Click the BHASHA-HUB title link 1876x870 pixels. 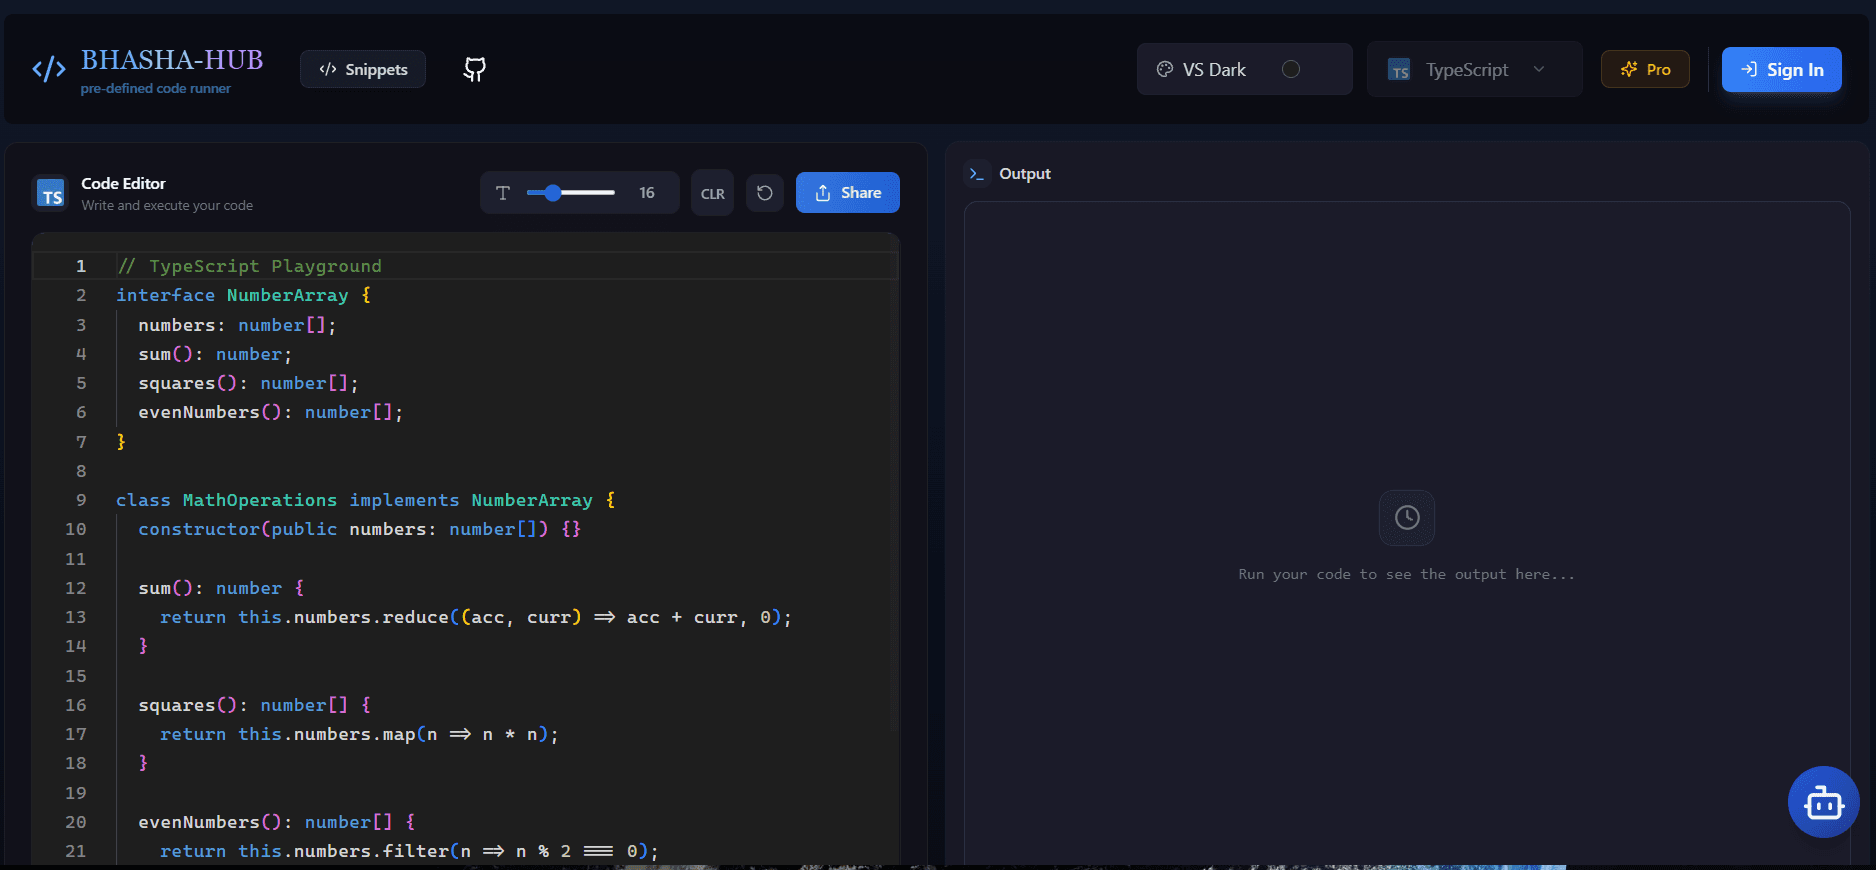pos(172,60)
